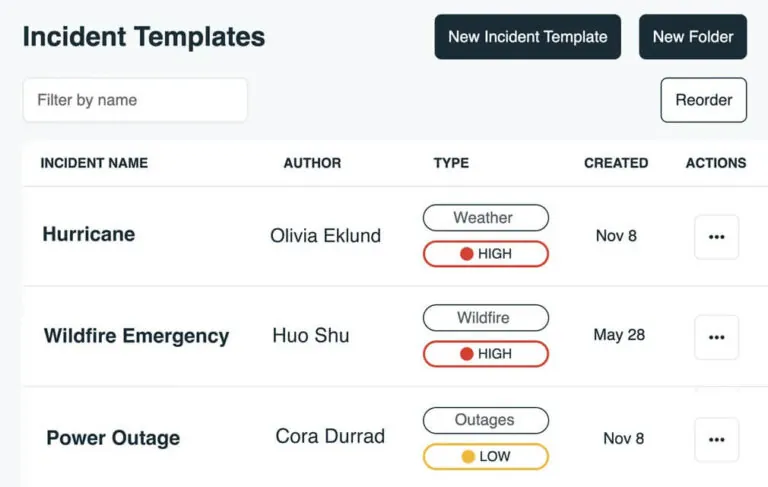Viewport: 768px width, 487px height.
Task: Sort by the Type column header
Action: coord(451,163)
